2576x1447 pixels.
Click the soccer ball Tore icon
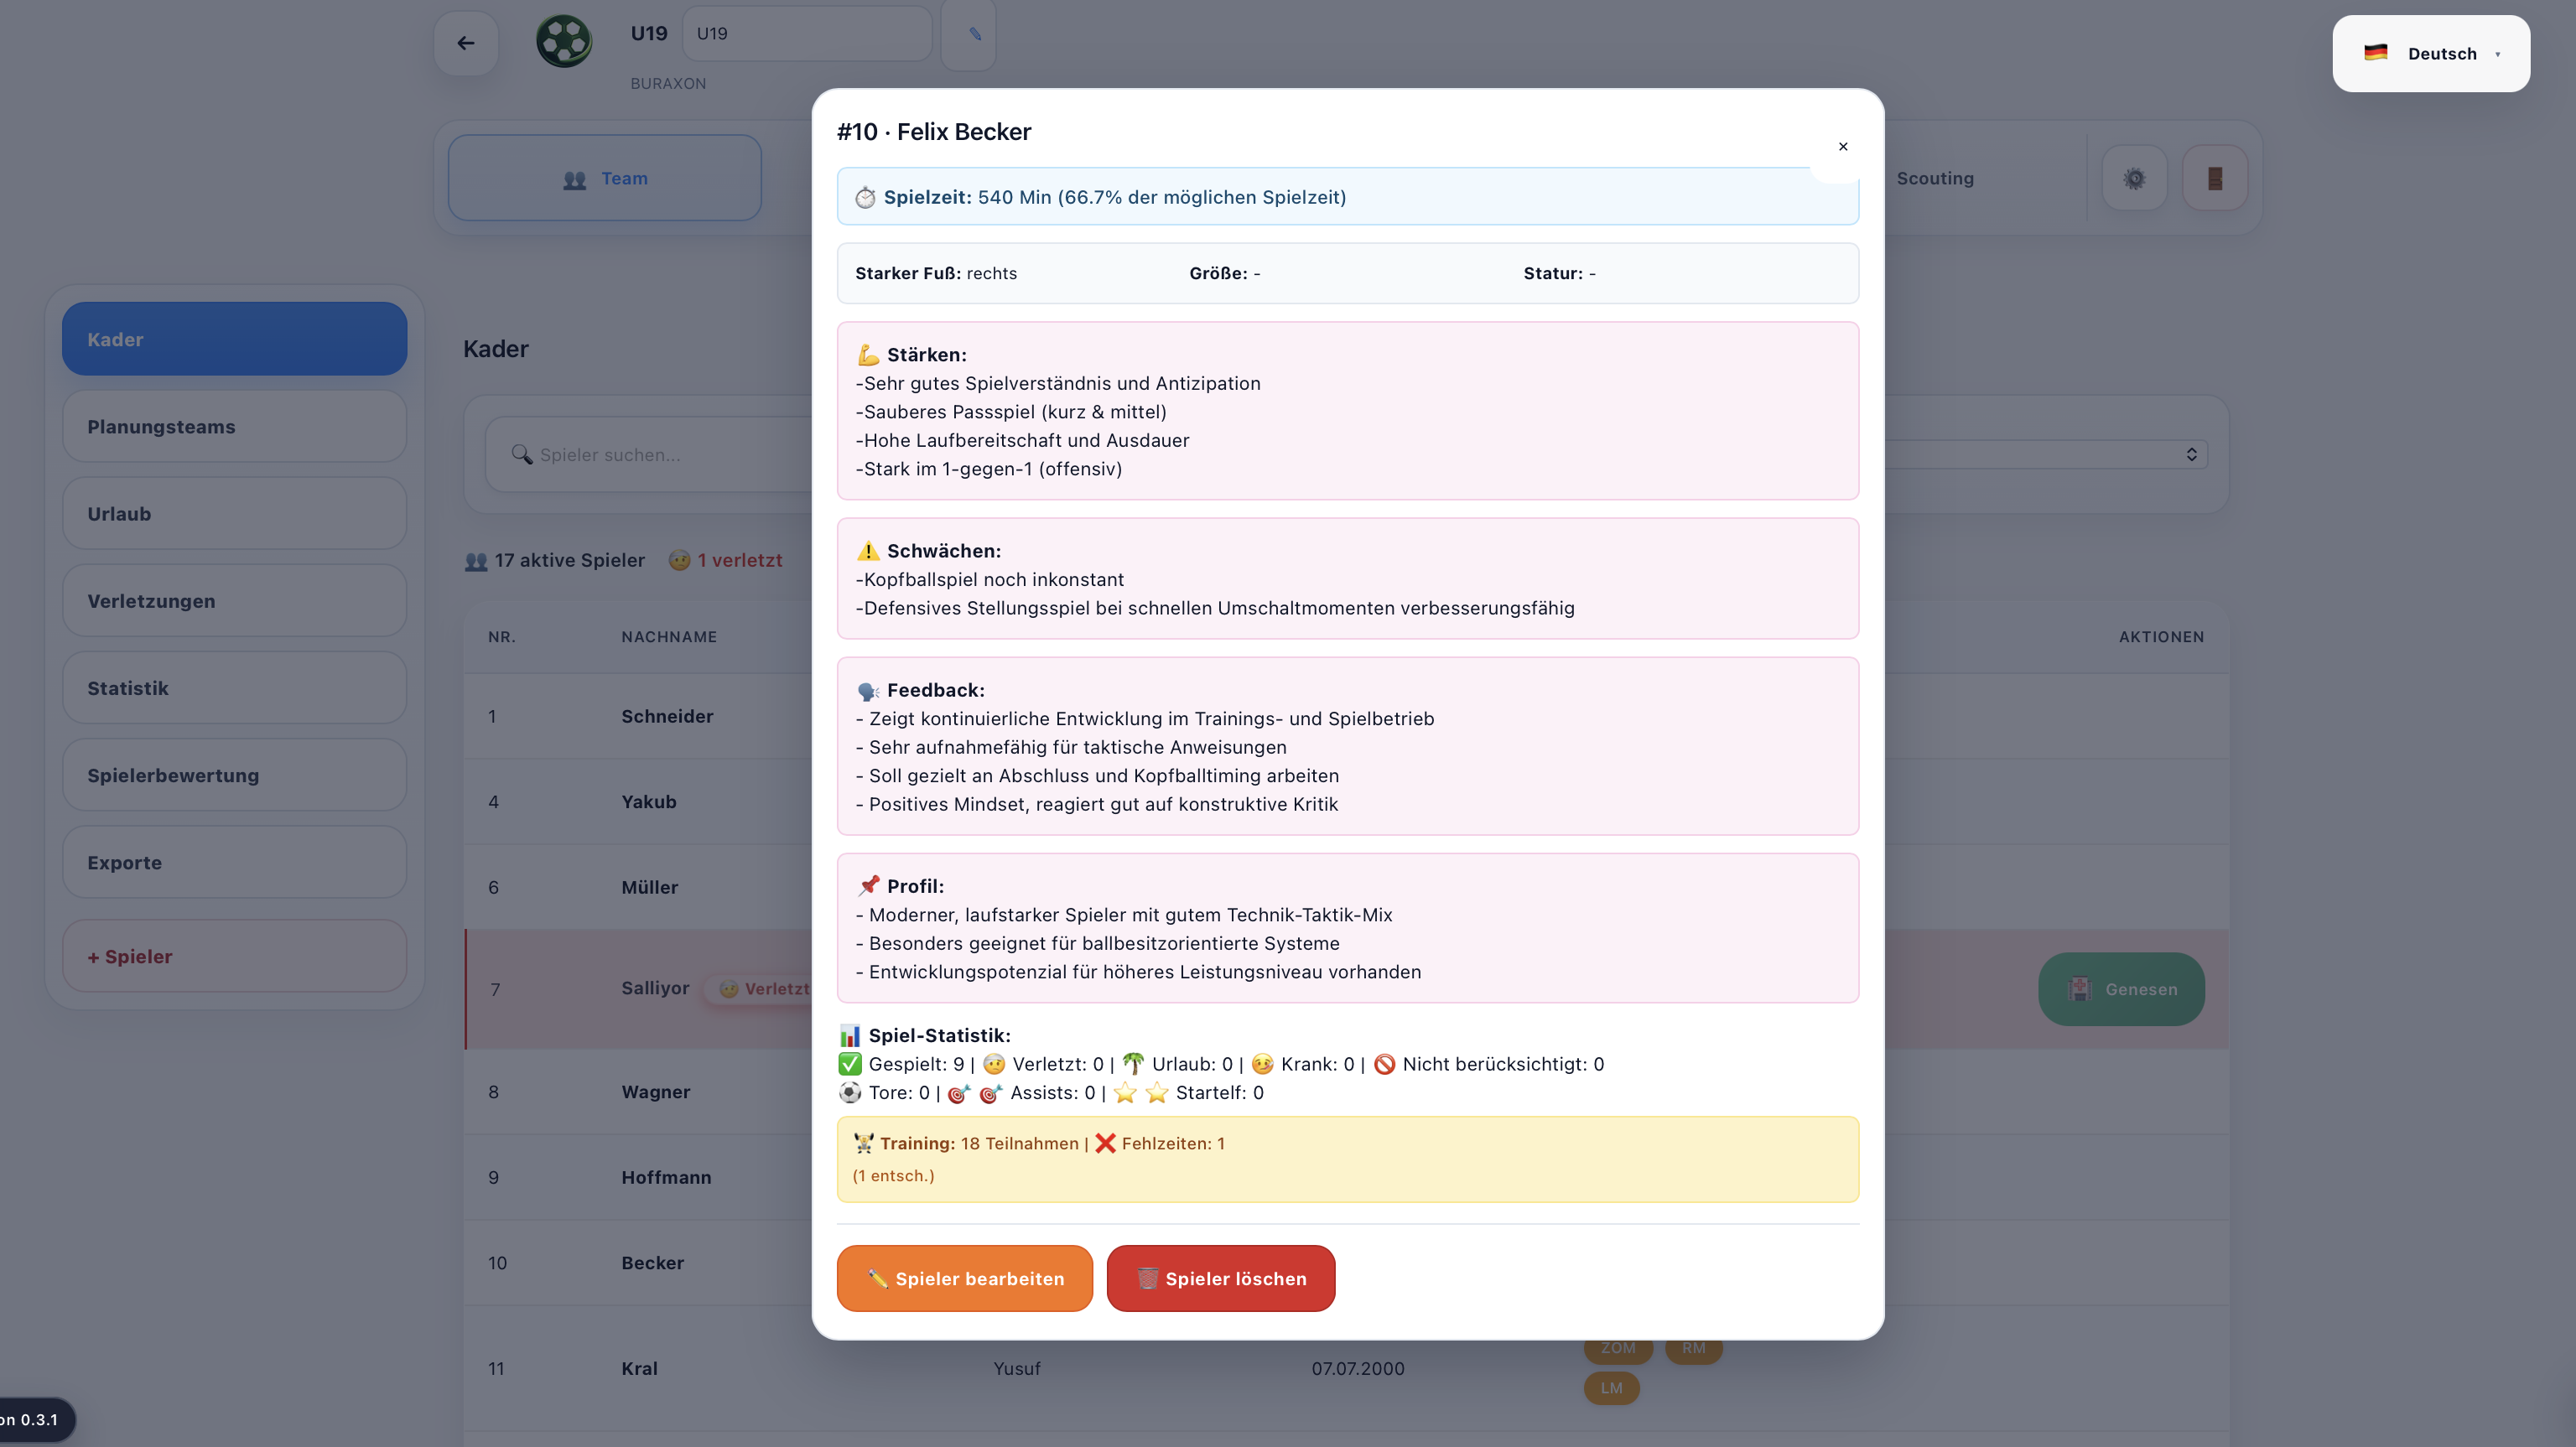pos(850,1093)
